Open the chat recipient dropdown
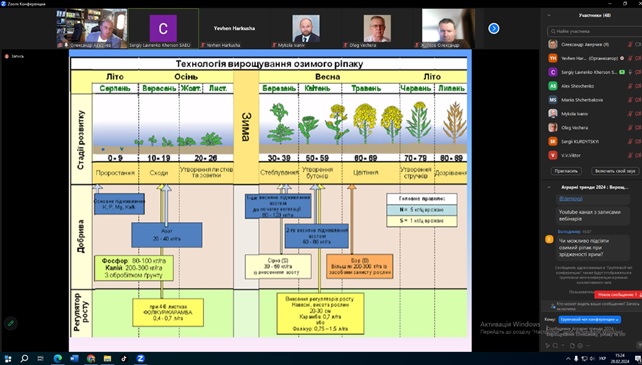 coord(590,320)
